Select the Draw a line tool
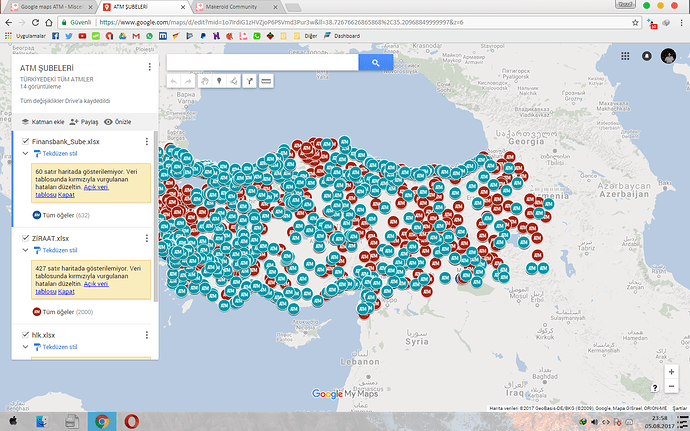The height and width of the screenshot is (431, 690). click(x=234, y=81)
